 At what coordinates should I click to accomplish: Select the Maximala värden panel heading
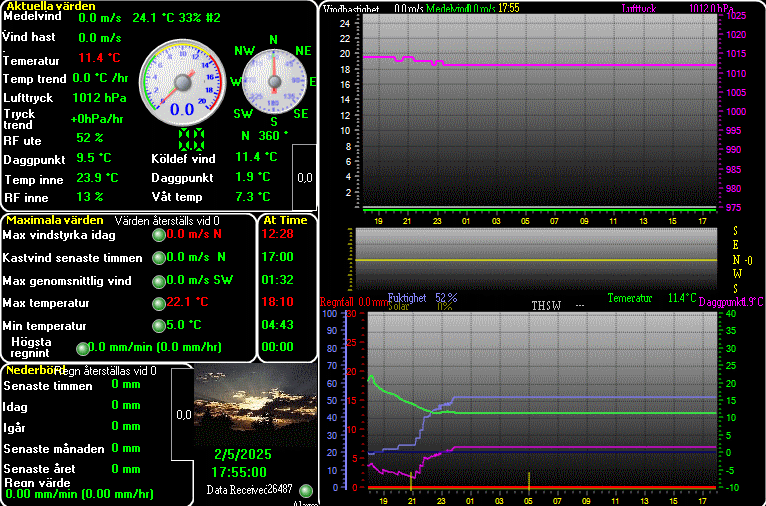55,220
